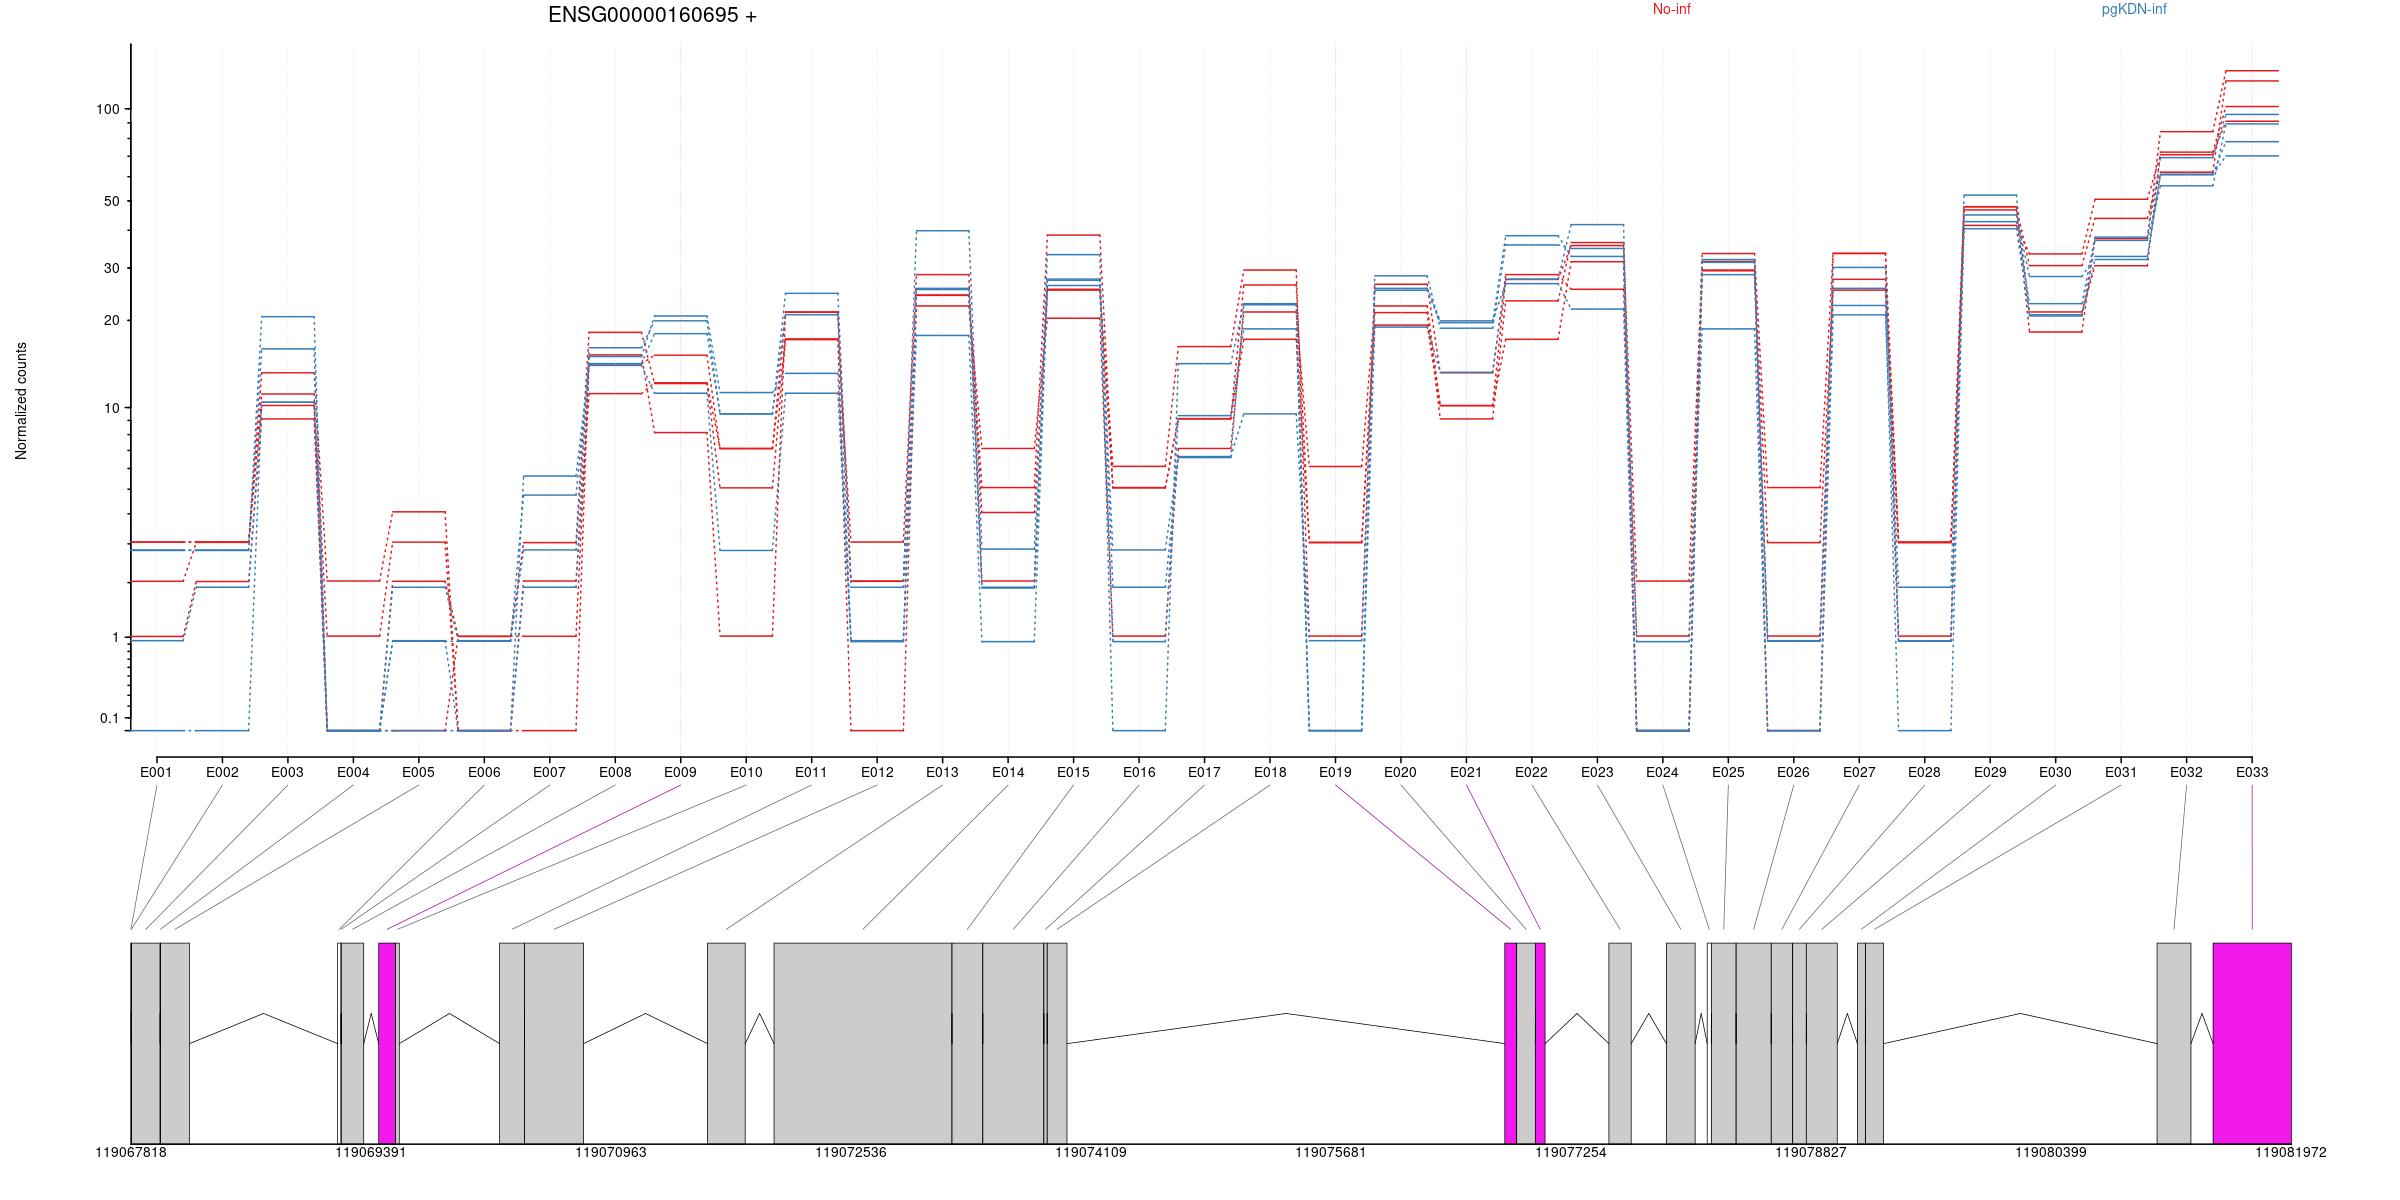Select exon label E029
The height and width of the screenshot is (1200, 2400).
(x=1990, y=772)
